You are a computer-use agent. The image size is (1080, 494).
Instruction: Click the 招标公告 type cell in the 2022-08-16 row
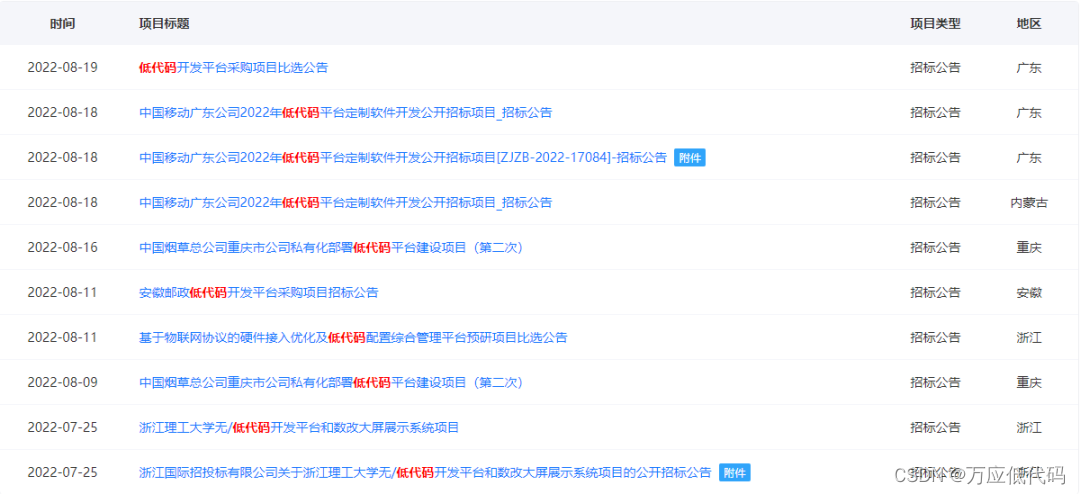coord(935,247)
